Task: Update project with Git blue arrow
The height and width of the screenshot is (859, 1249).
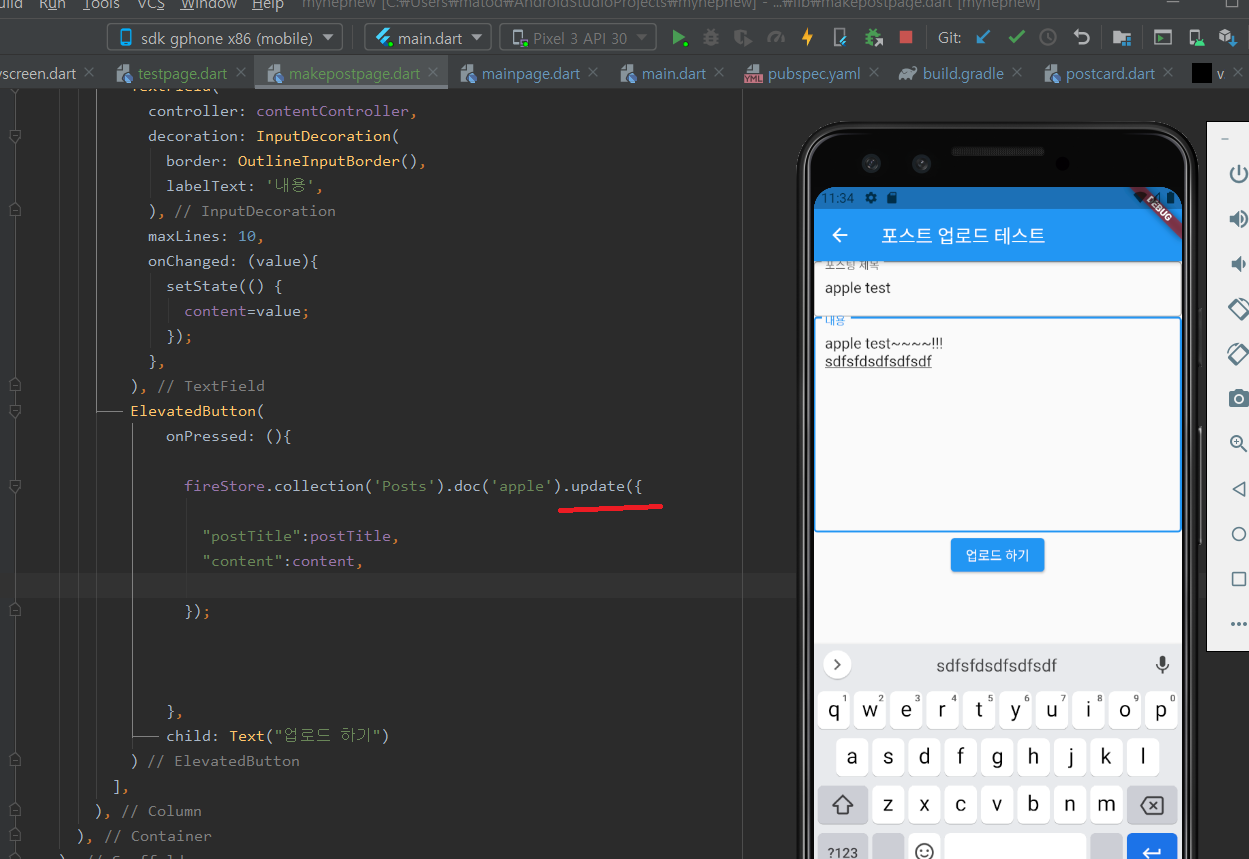Action: 983,38
